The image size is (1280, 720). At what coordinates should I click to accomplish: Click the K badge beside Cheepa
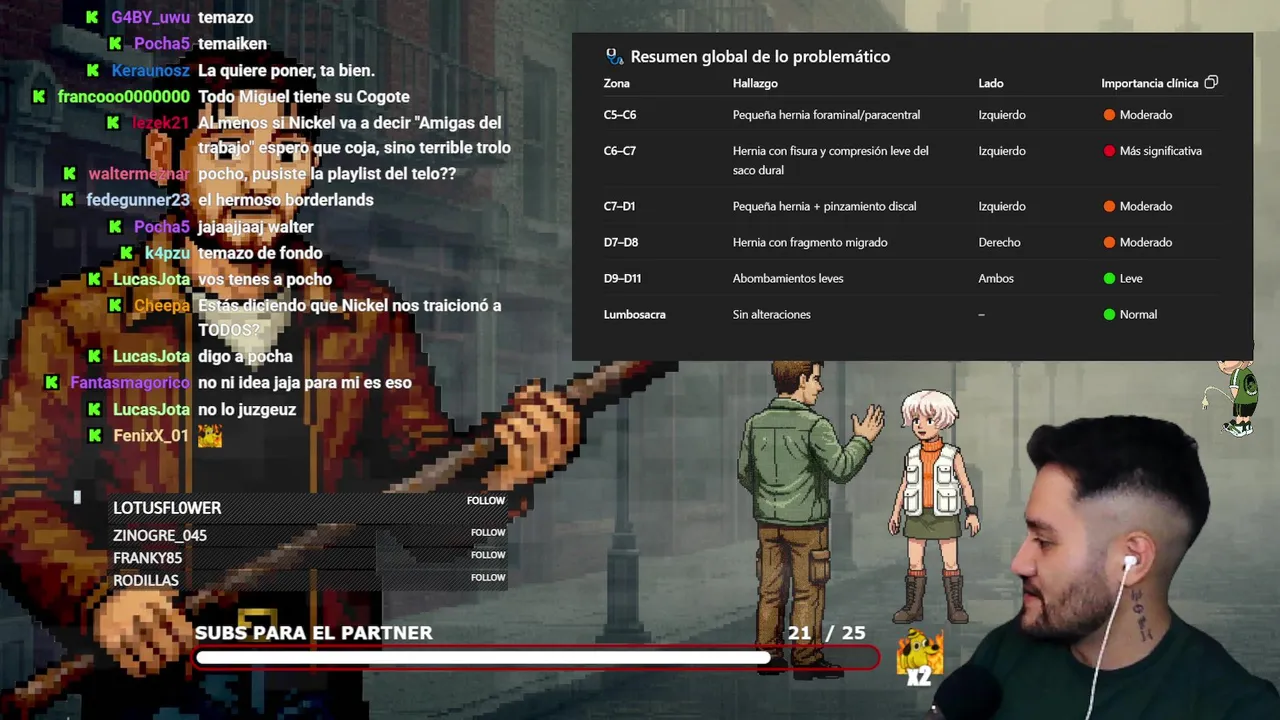coord(115,305)
